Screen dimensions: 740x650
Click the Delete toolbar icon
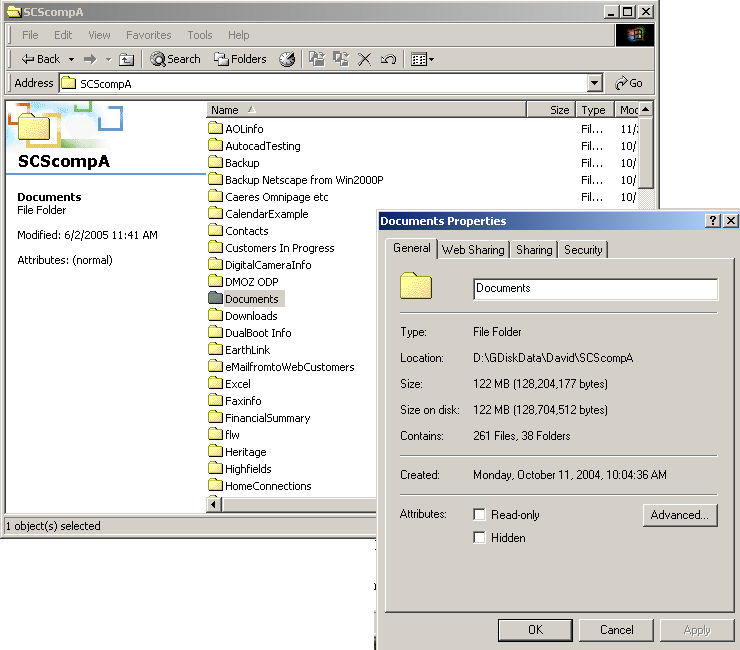(365, 59)
